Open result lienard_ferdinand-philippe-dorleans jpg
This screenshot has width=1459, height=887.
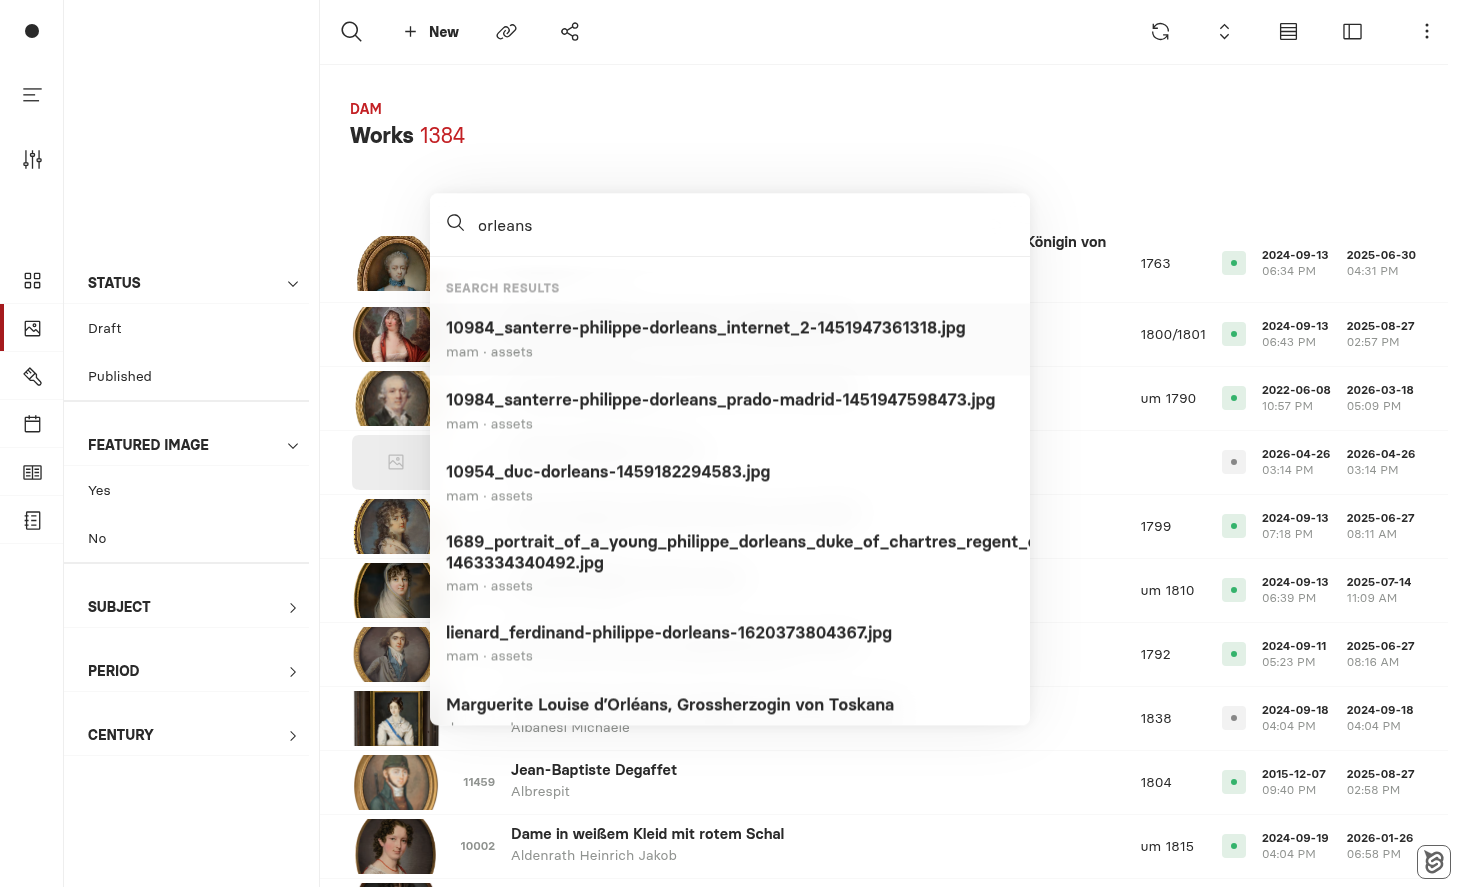pos(730,644)
